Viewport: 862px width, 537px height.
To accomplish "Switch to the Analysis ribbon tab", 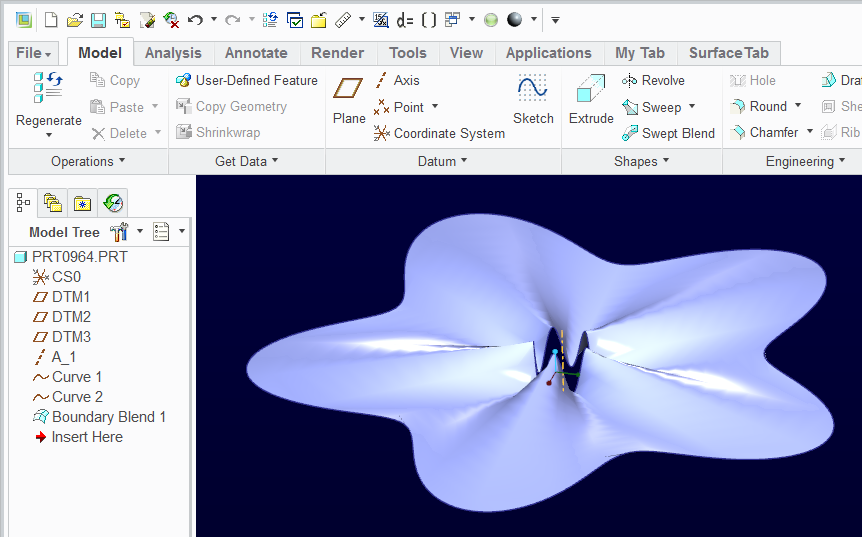I will point(173,53).
